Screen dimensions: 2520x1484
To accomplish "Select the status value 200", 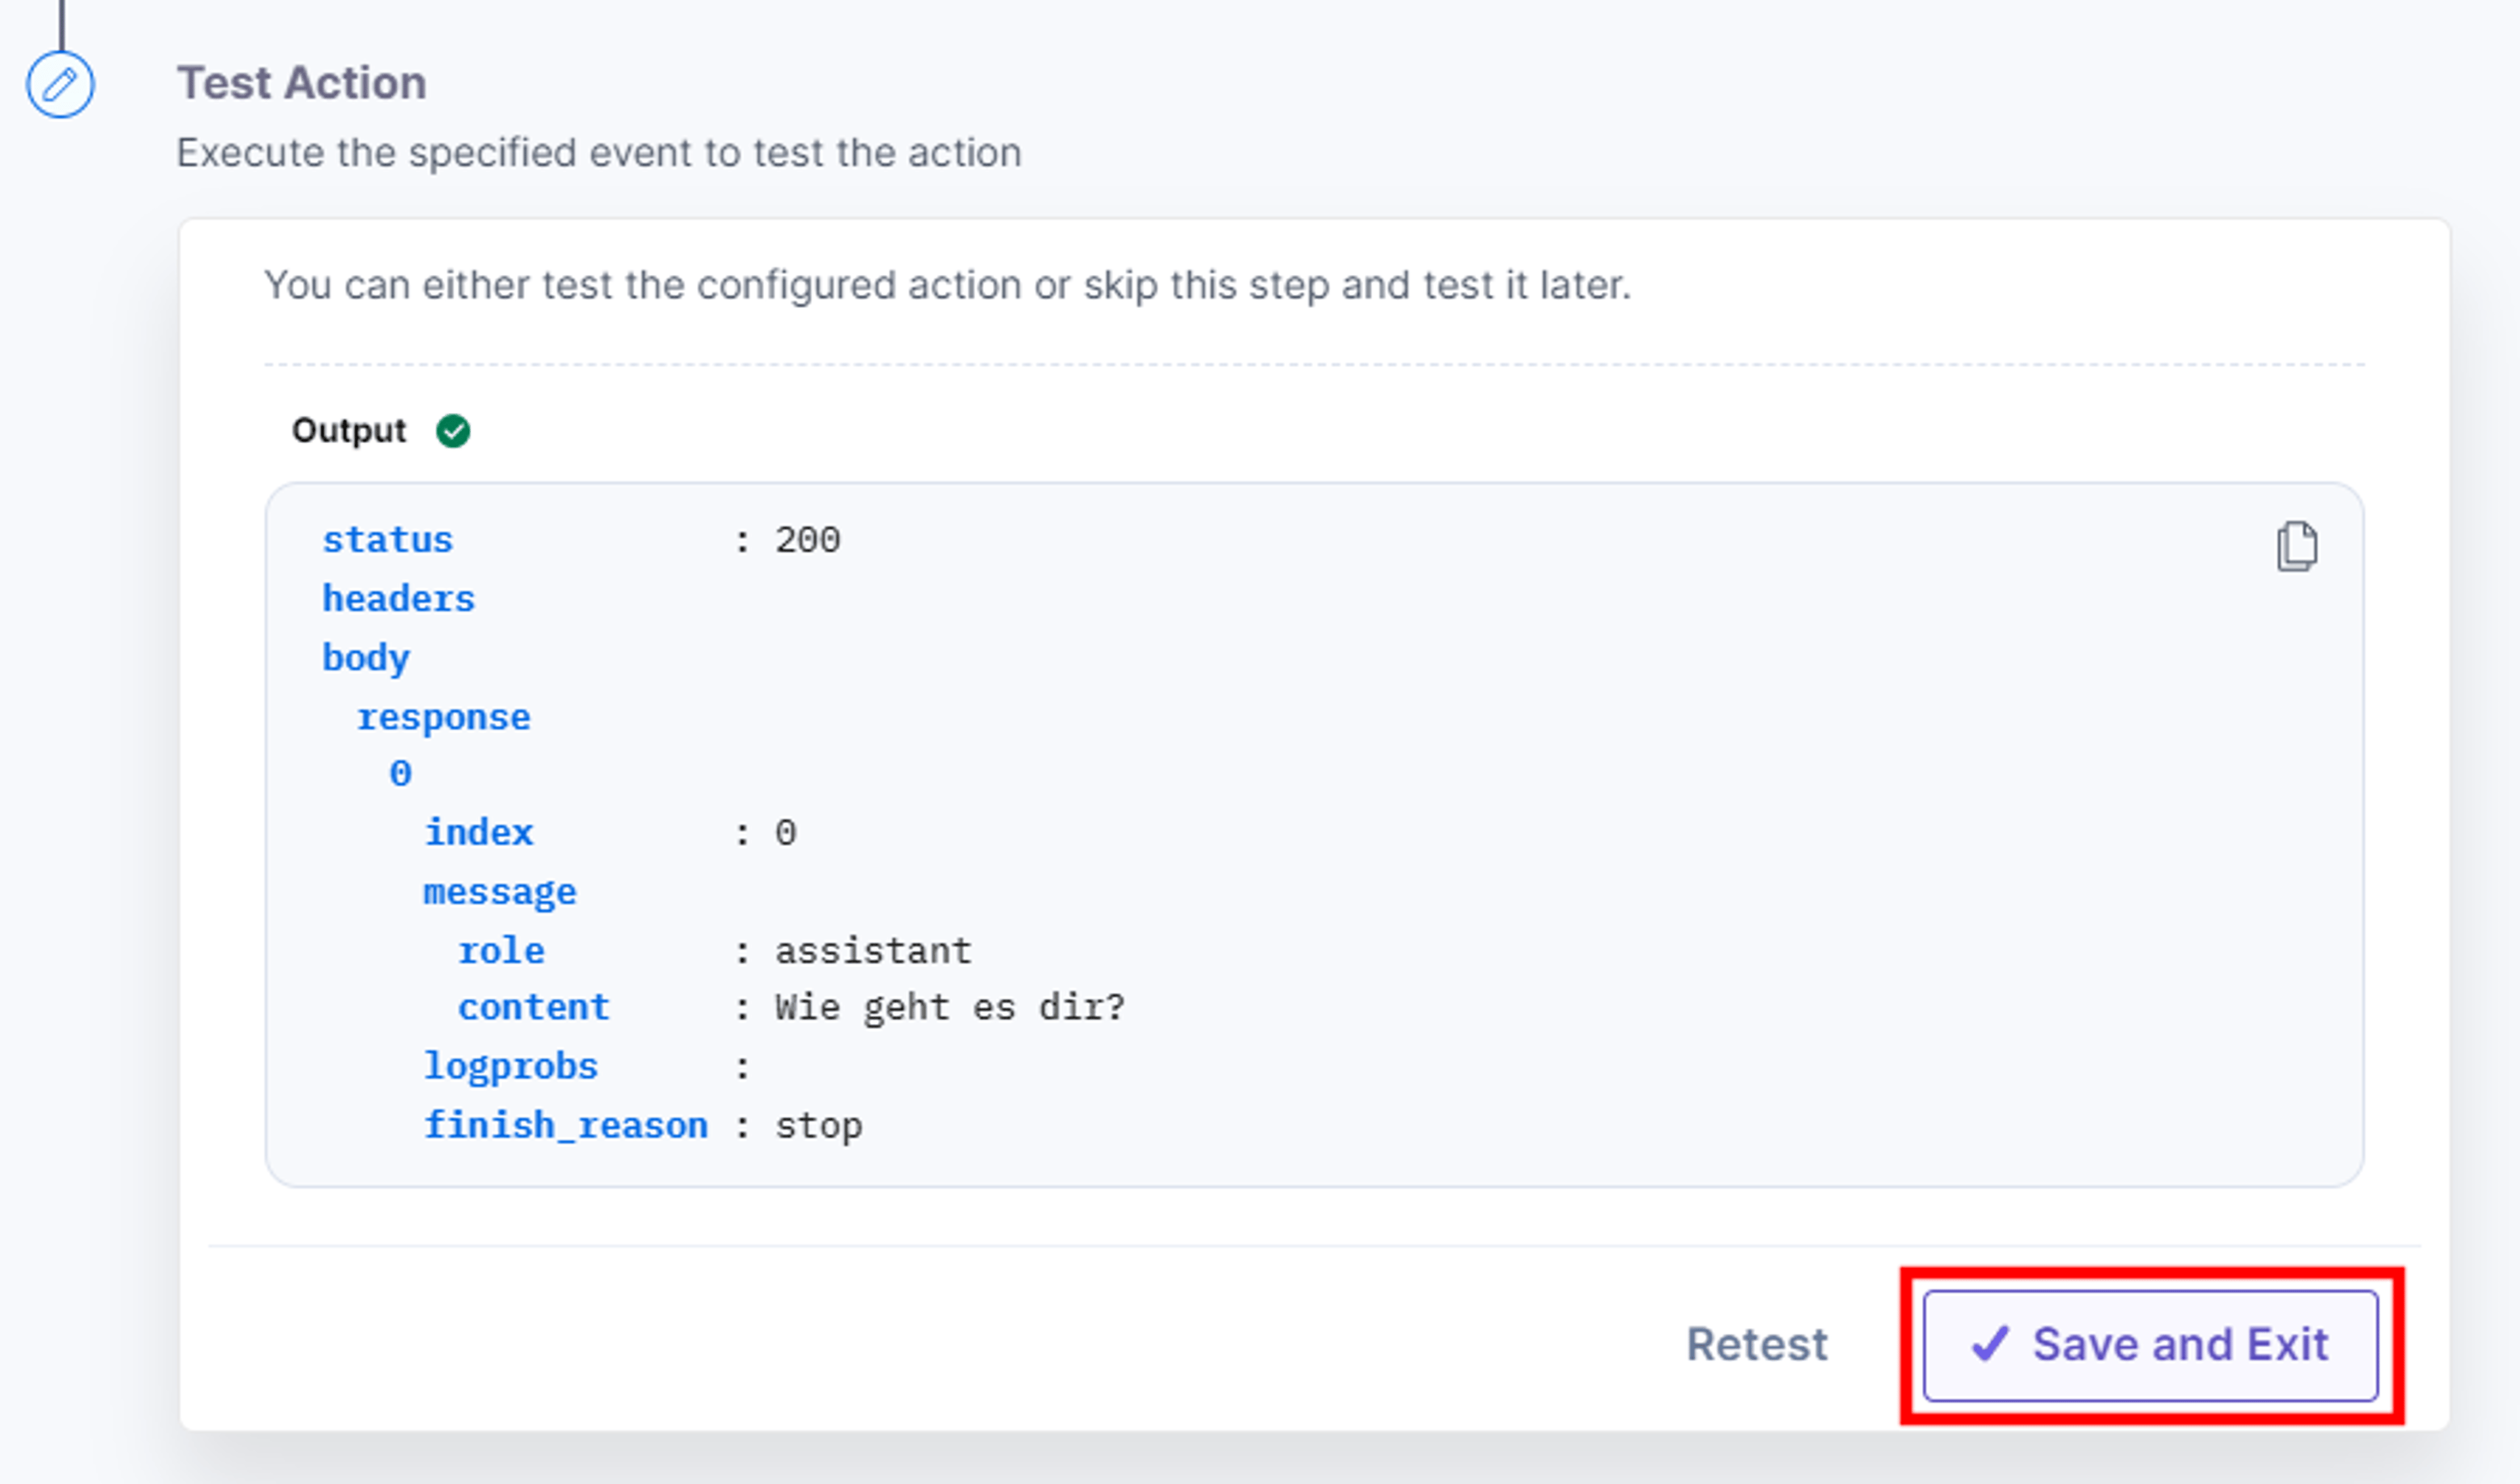I will click(x=808, y=540).
